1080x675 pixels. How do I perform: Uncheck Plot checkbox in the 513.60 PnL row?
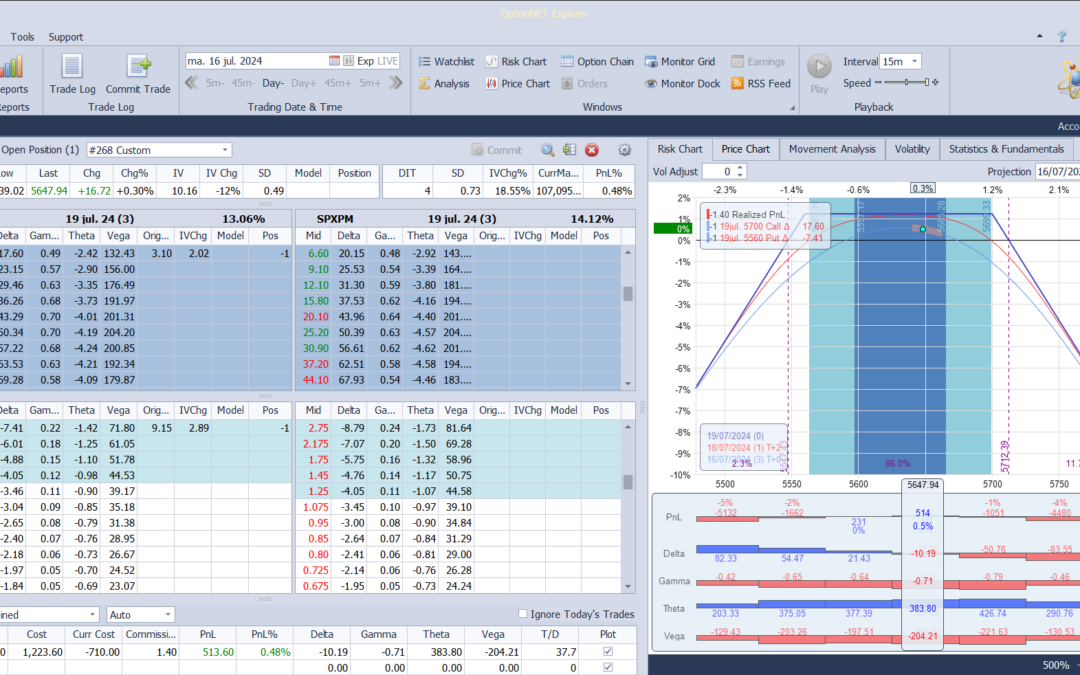tap(608, 652)
